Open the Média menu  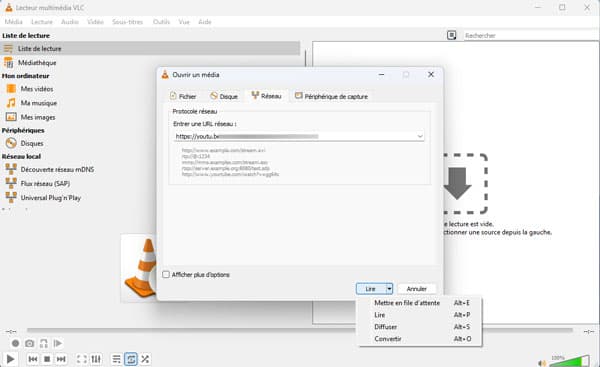[13, 22]
